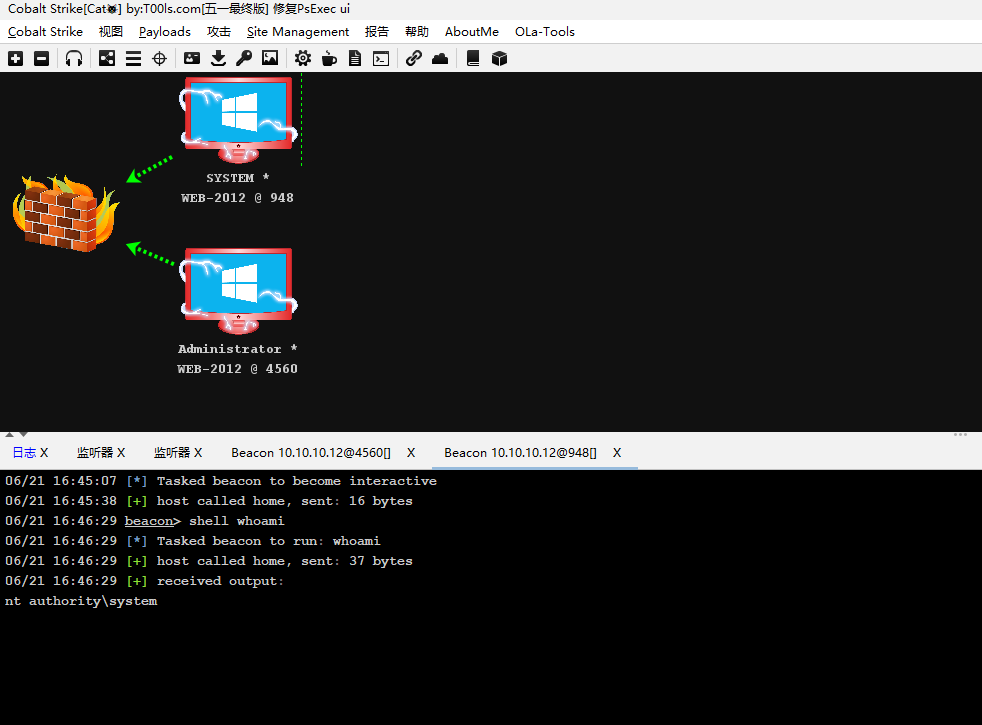The image size is (982, 725).
Task: Switch to the second 监听器 tab
Action: [x=172, y=453]
